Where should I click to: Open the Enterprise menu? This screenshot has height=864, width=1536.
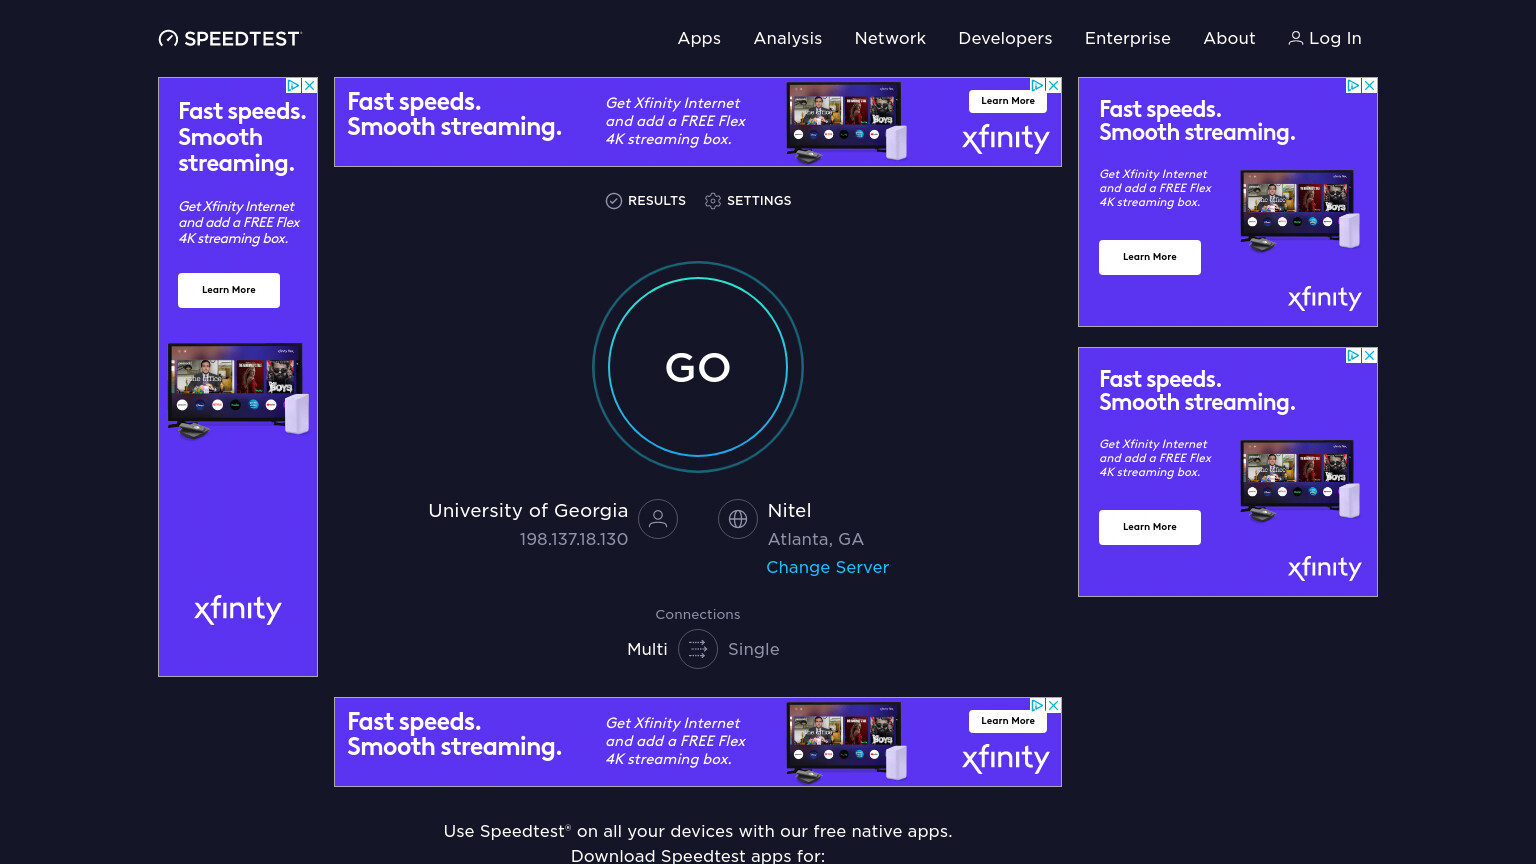[1128, 38]
